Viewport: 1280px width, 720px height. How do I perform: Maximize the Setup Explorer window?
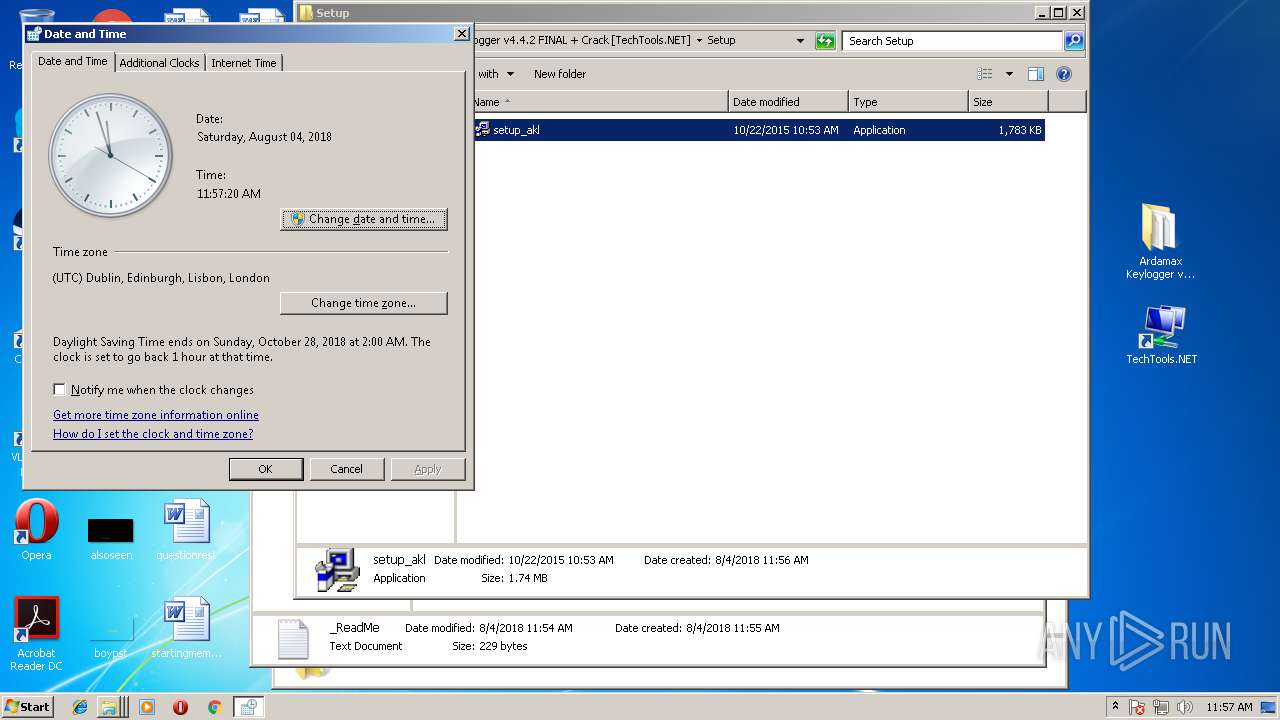pos(1058,13)
